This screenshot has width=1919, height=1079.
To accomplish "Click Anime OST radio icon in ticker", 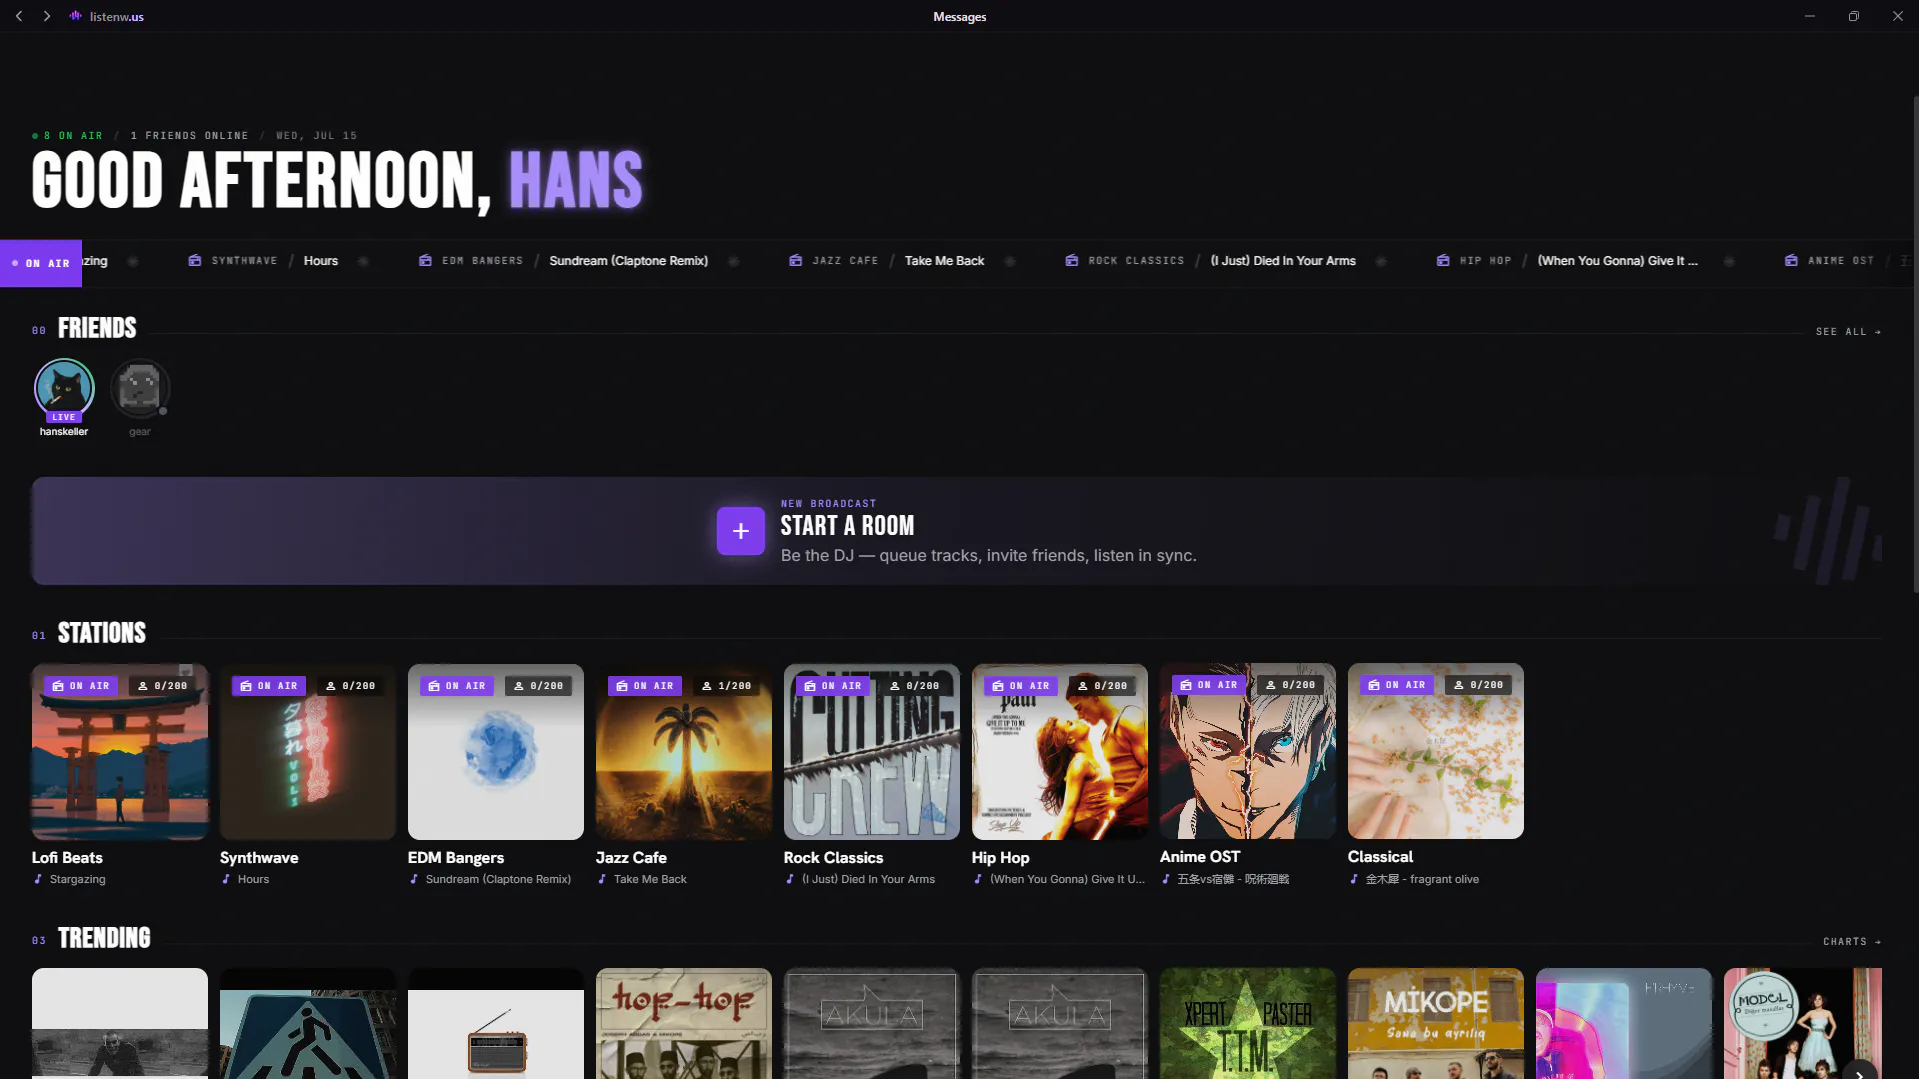I will pos(1791,260).
